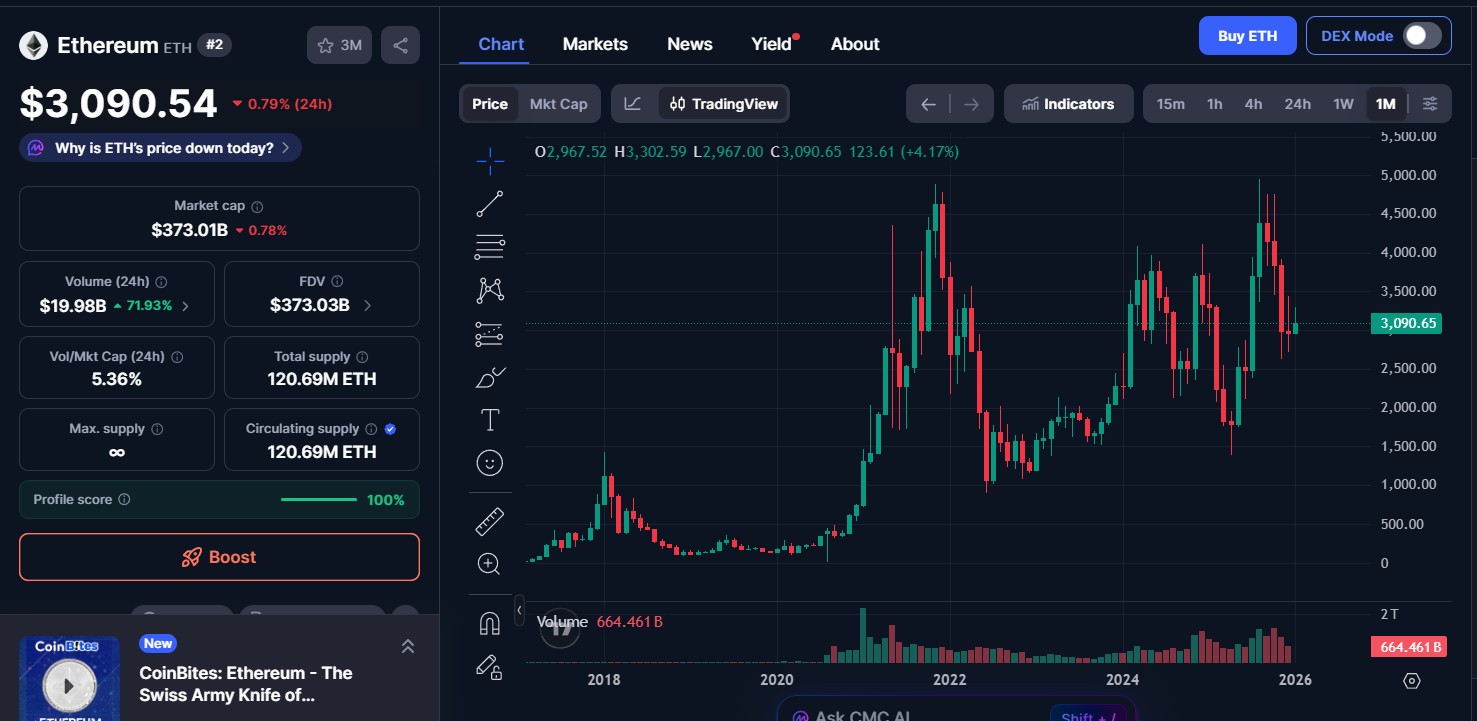Switch the chart from Price to Mkt Cap
The height and width of the screenshot is (721, 1477).
click(x=558, y=103)
